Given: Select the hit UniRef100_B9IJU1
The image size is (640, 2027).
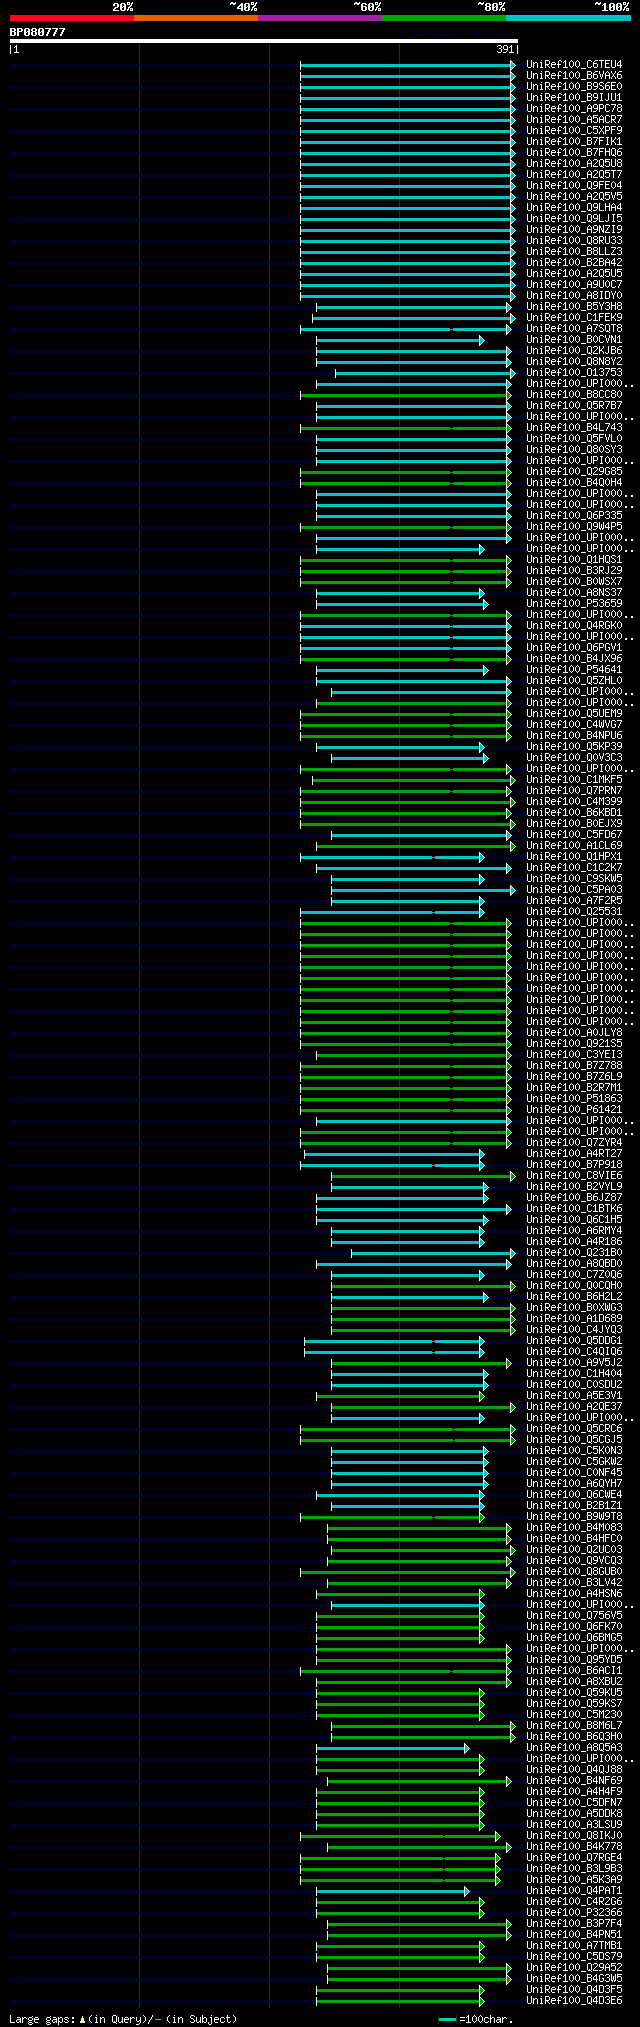Looking at the screenshot, I should pos(574,98).
